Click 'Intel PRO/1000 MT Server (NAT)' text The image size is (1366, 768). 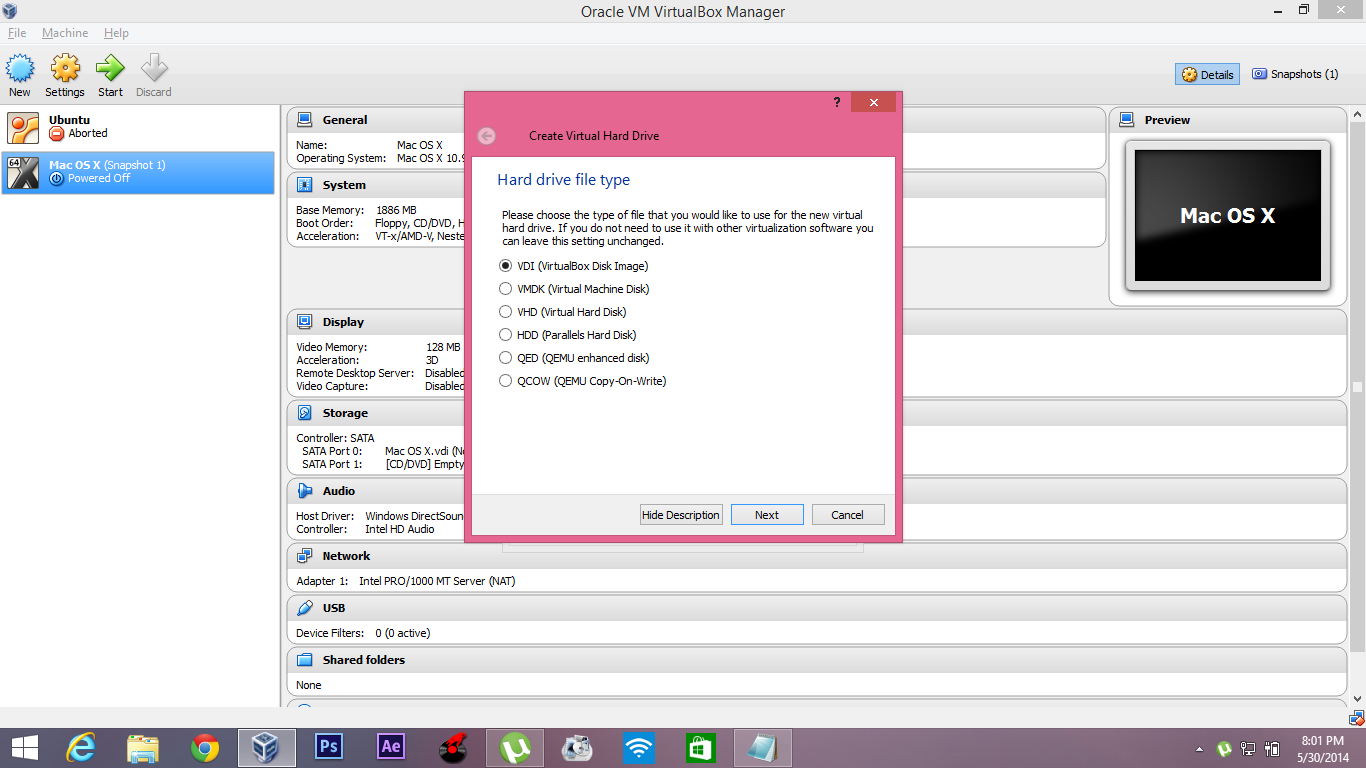pyautogui.click(x=438, y=581)
